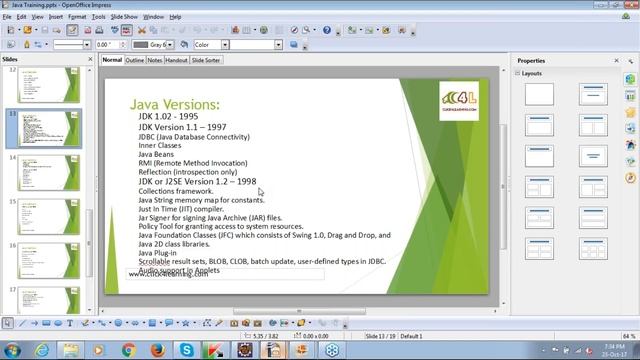Image resolution: width=640 pixels, height=360 pixels.
Task: Open the File menu
Action: 7,17
